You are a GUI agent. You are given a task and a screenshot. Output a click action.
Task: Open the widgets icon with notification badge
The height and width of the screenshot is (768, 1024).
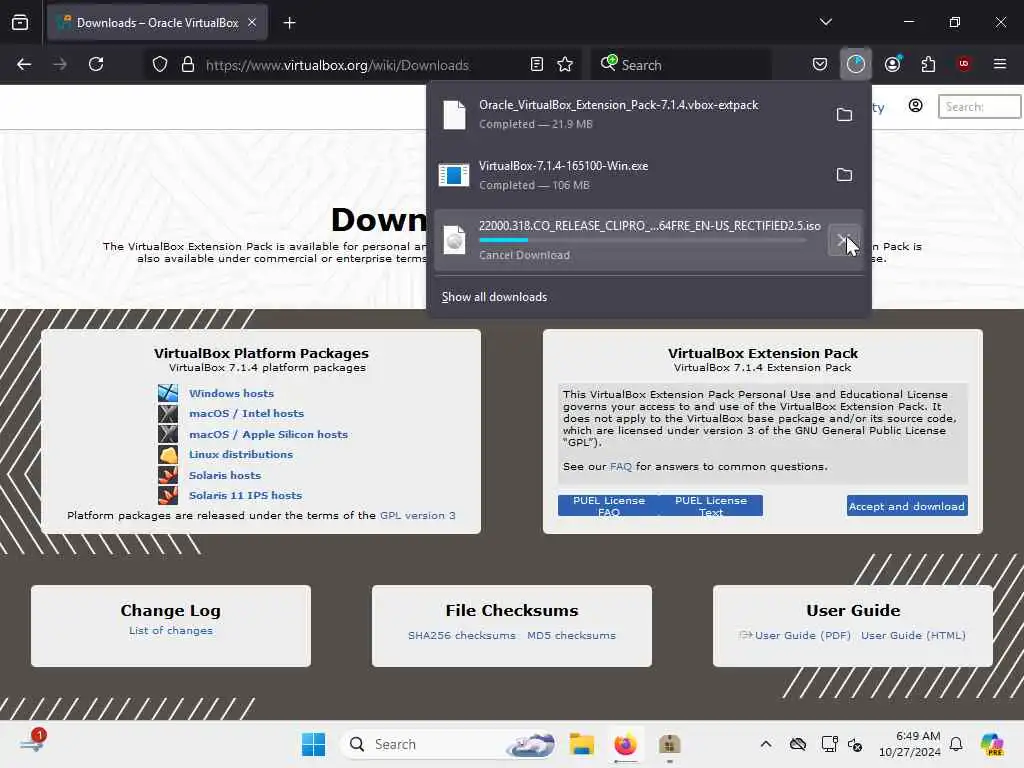point(31,743)
